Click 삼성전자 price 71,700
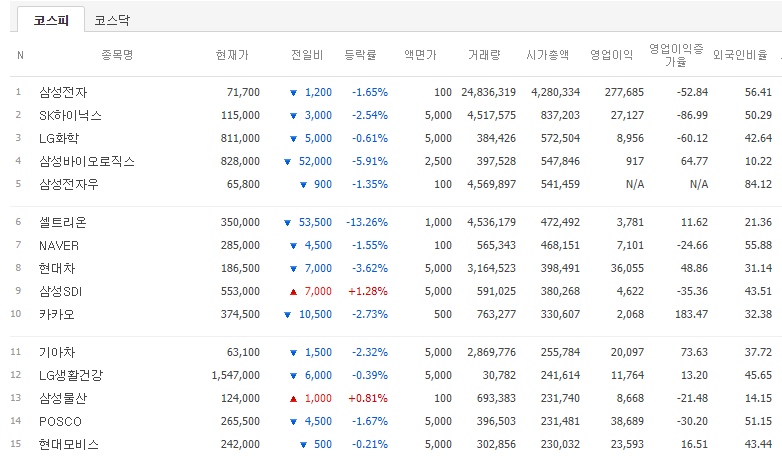Image resolution: width=782 pixels, height=456 pixels. click(x=243, y=92)
